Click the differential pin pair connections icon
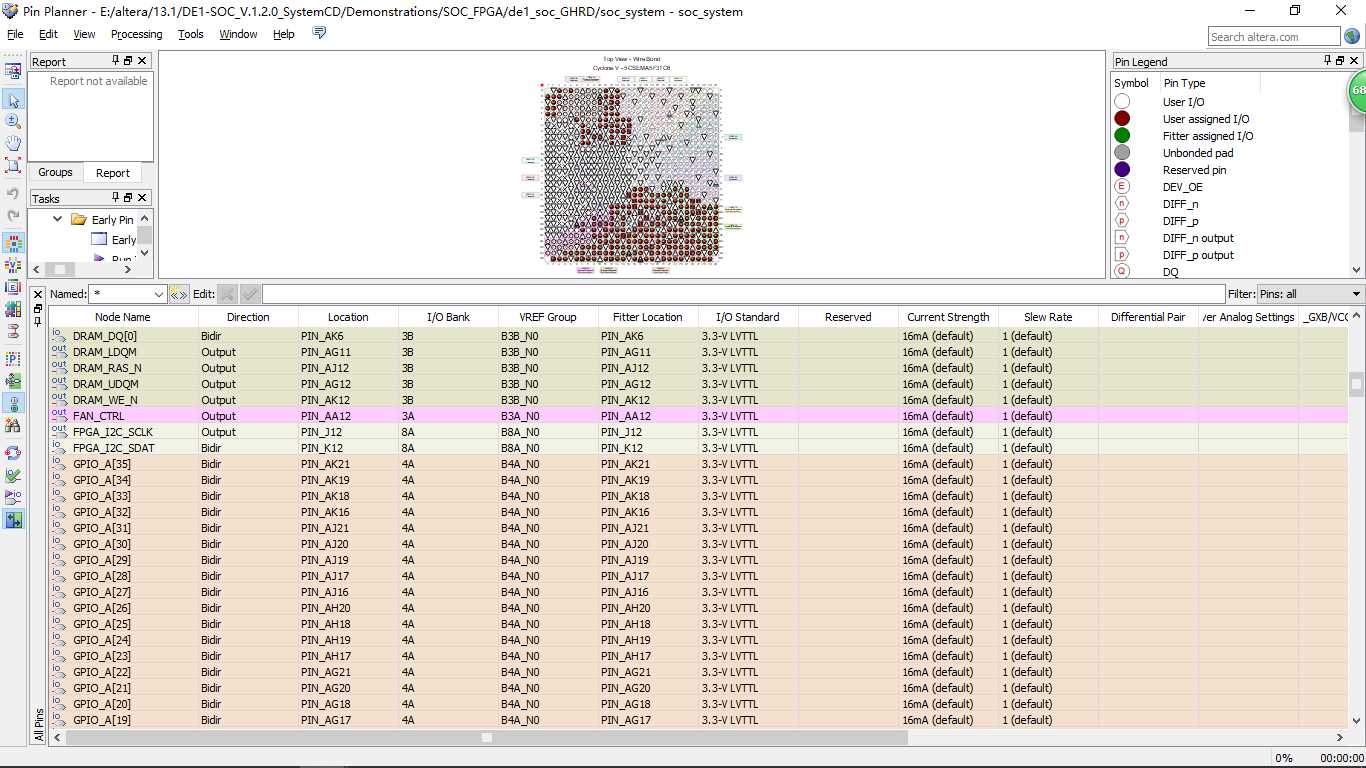The width and height of the screenshot is (1366, 768). (x=13, y=331)
